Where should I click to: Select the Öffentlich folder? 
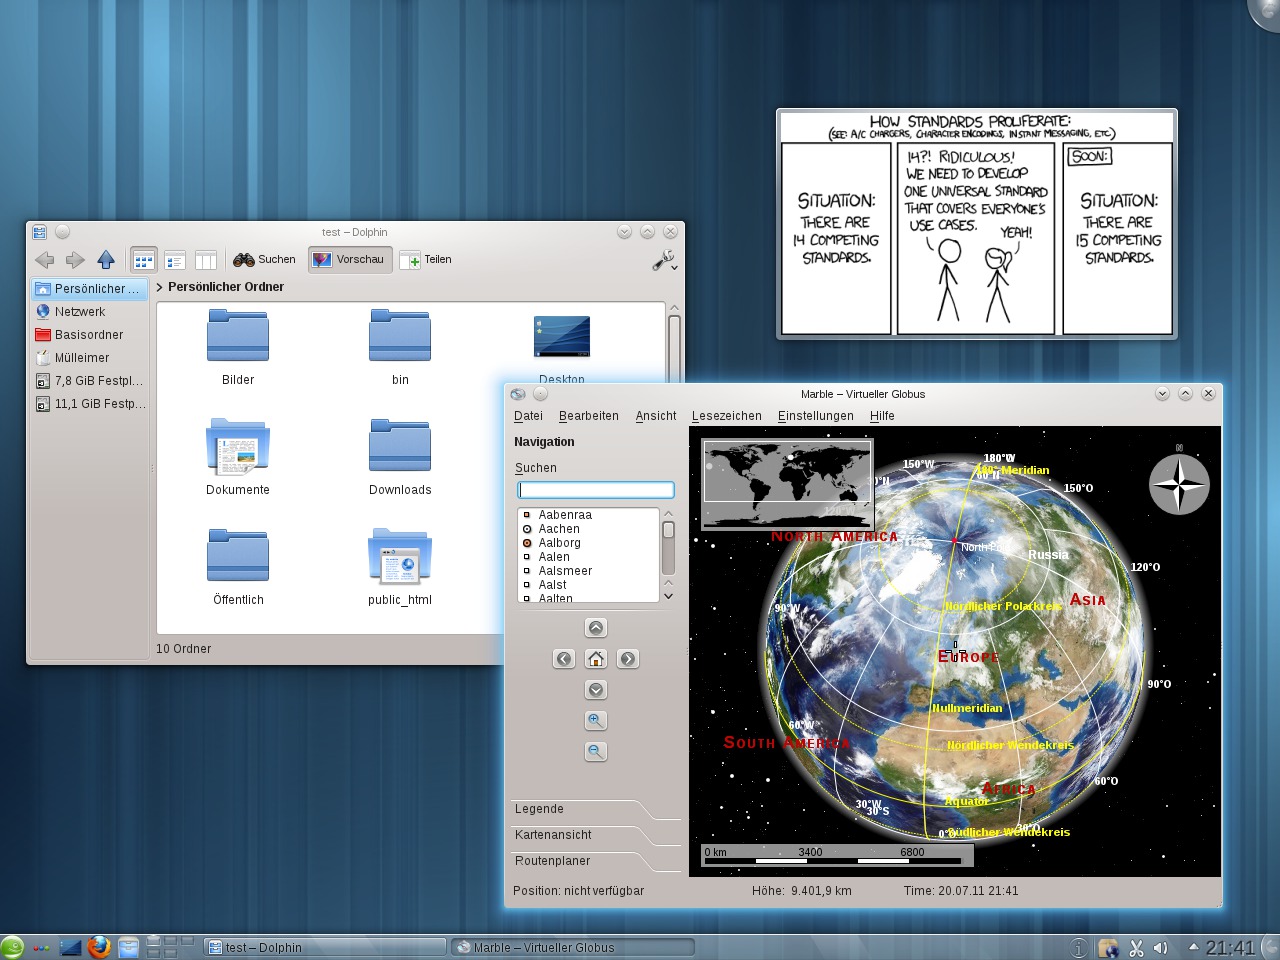pyautogui.click(x=238, y=566)
